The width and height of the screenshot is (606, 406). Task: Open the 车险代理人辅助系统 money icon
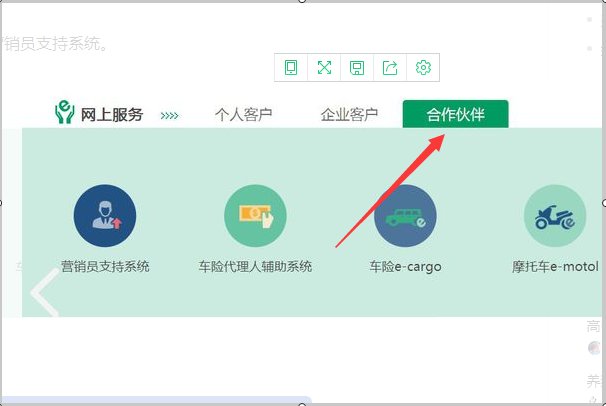[x=255, y=216]
